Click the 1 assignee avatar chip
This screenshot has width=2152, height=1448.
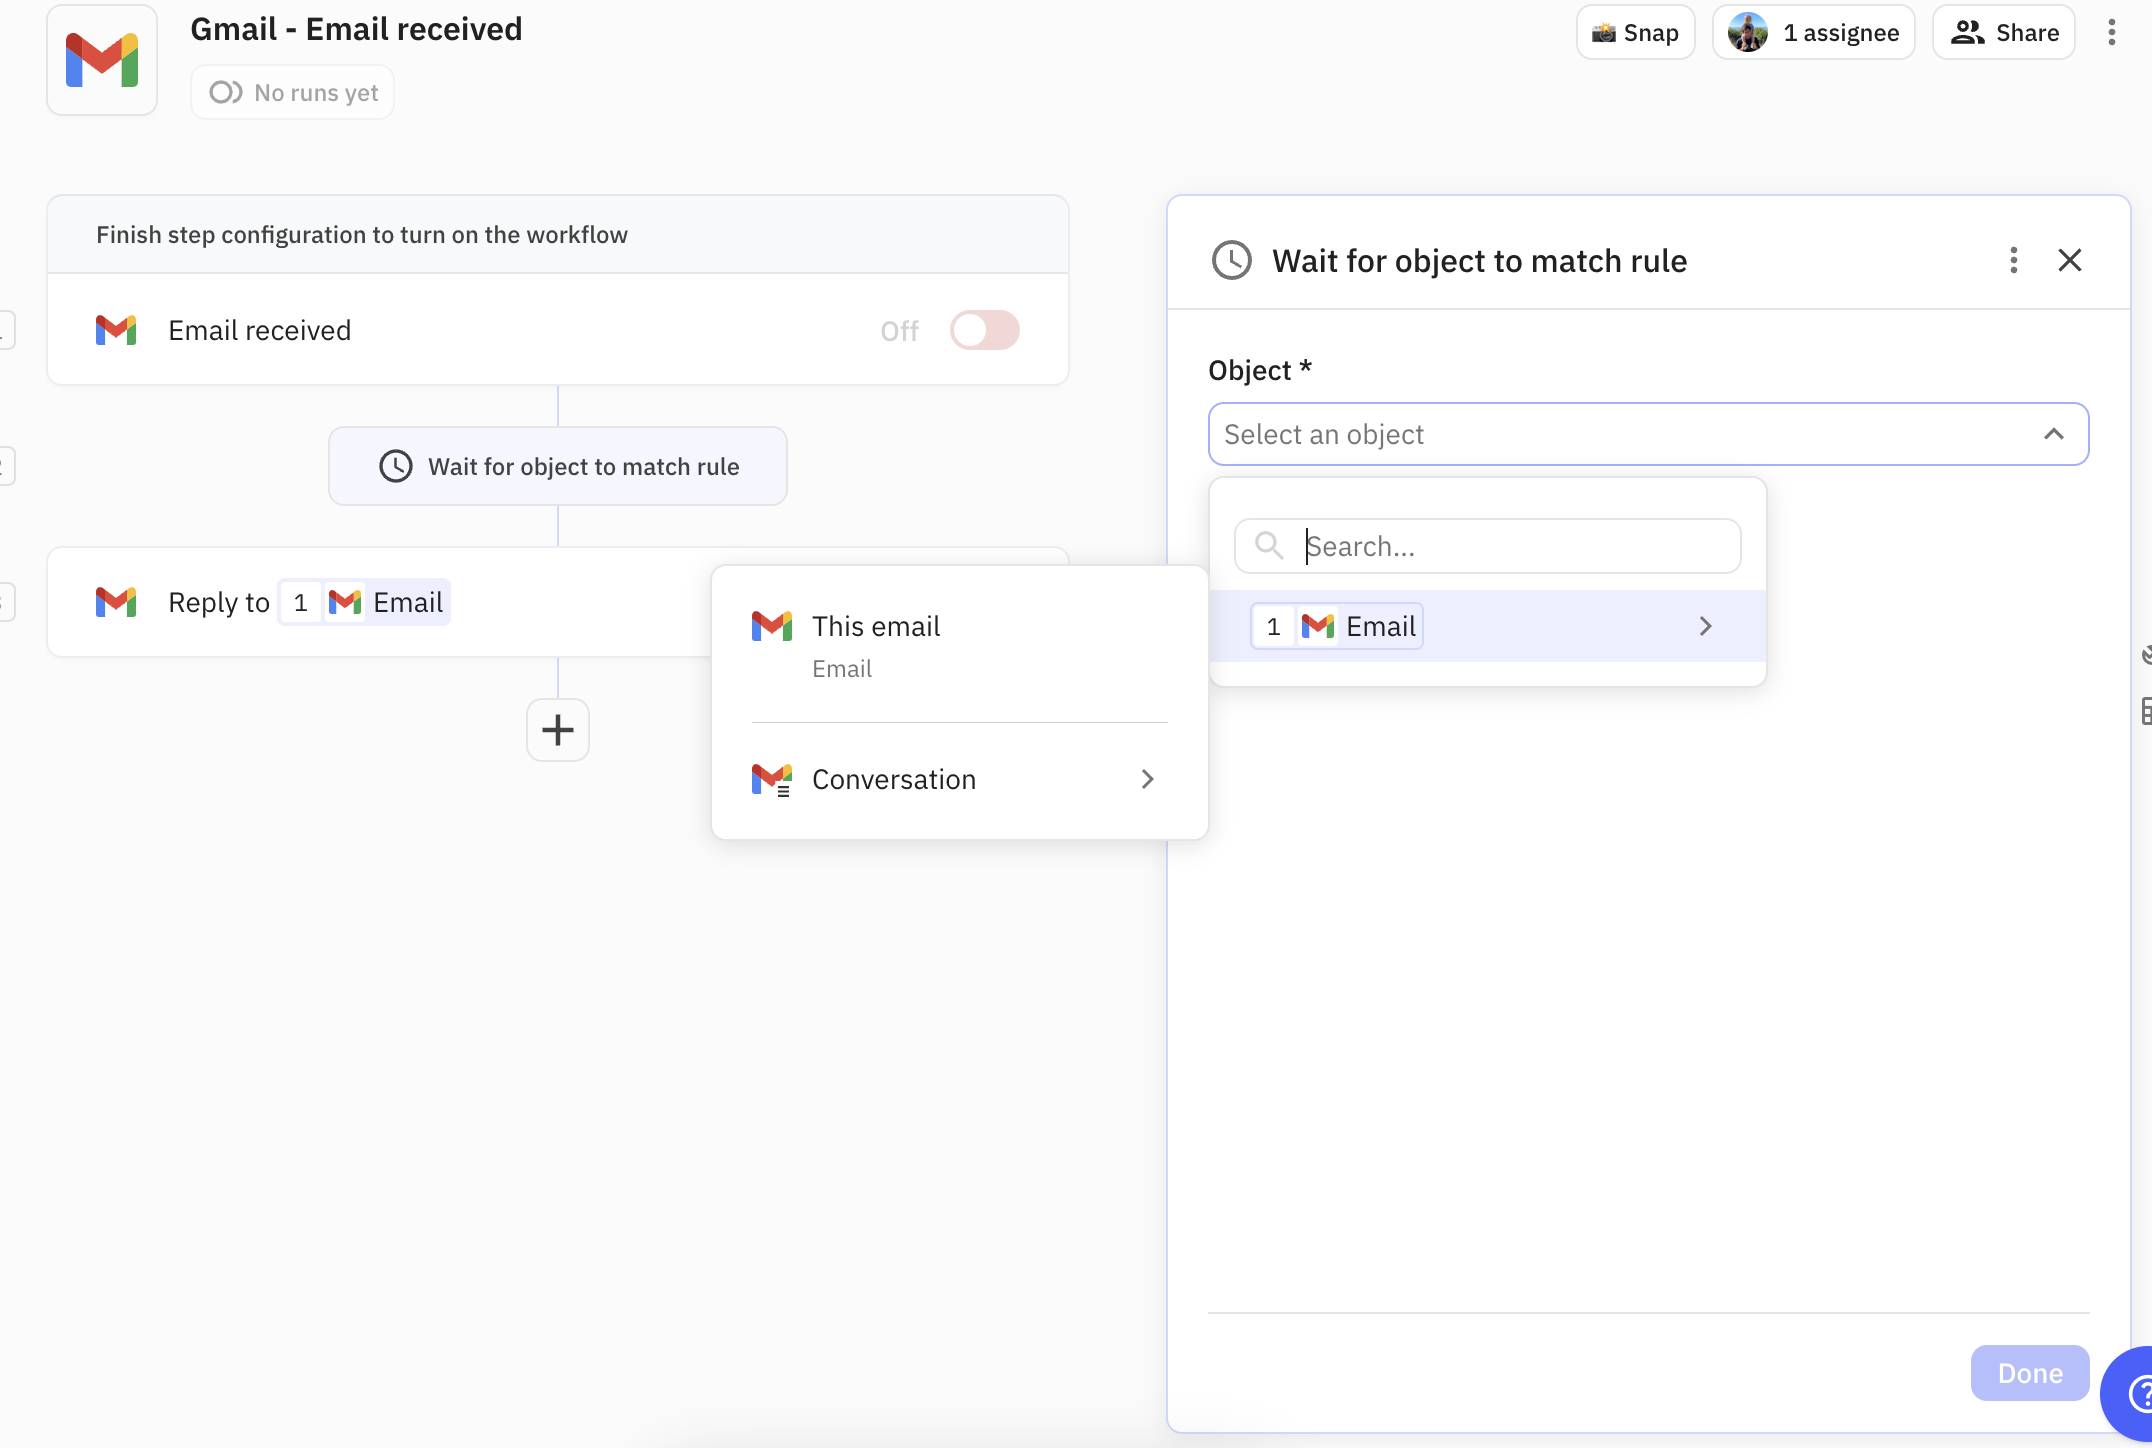[1813, 32]
